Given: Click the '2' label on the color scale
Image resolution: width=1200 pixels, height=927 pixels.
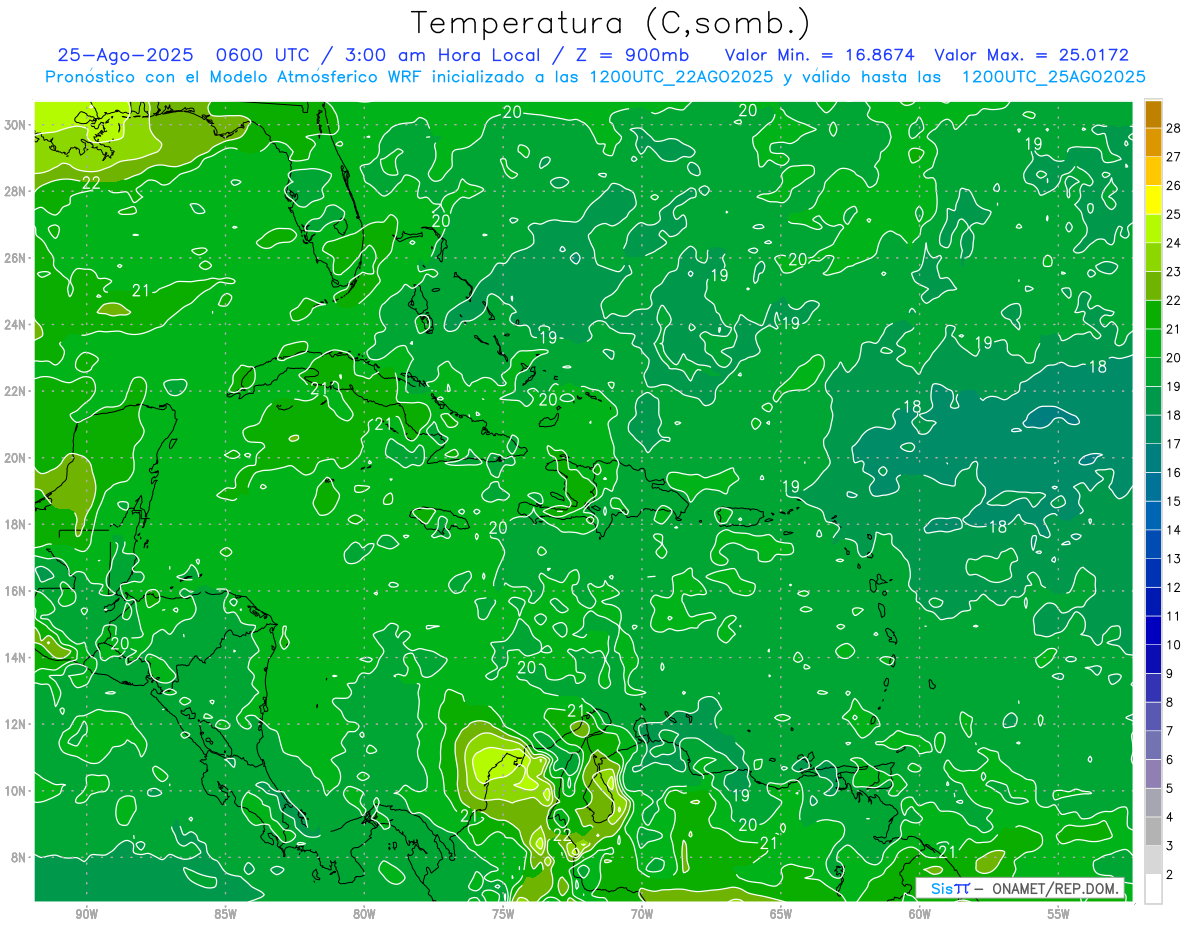Looking at the screenshot, I should 1170,875.
